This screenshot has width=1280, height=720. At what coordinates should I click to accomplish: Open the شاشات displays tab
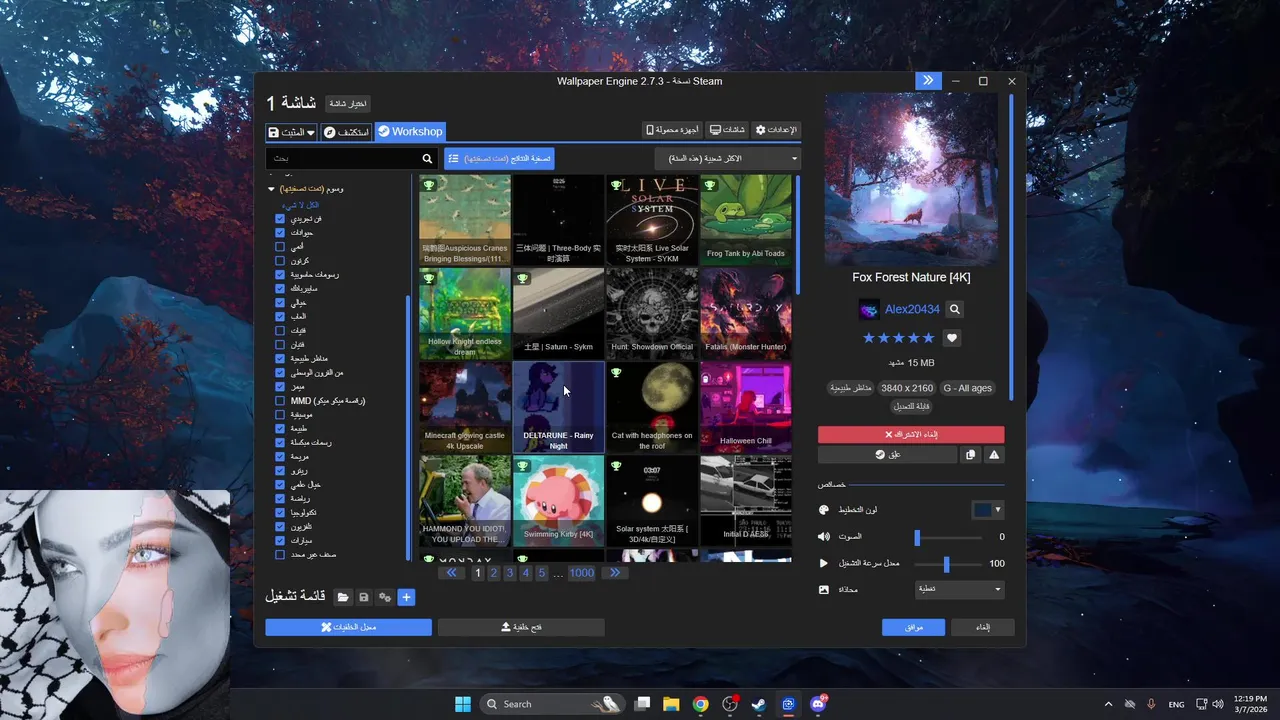pyautogui.click(x=728, y=130)
